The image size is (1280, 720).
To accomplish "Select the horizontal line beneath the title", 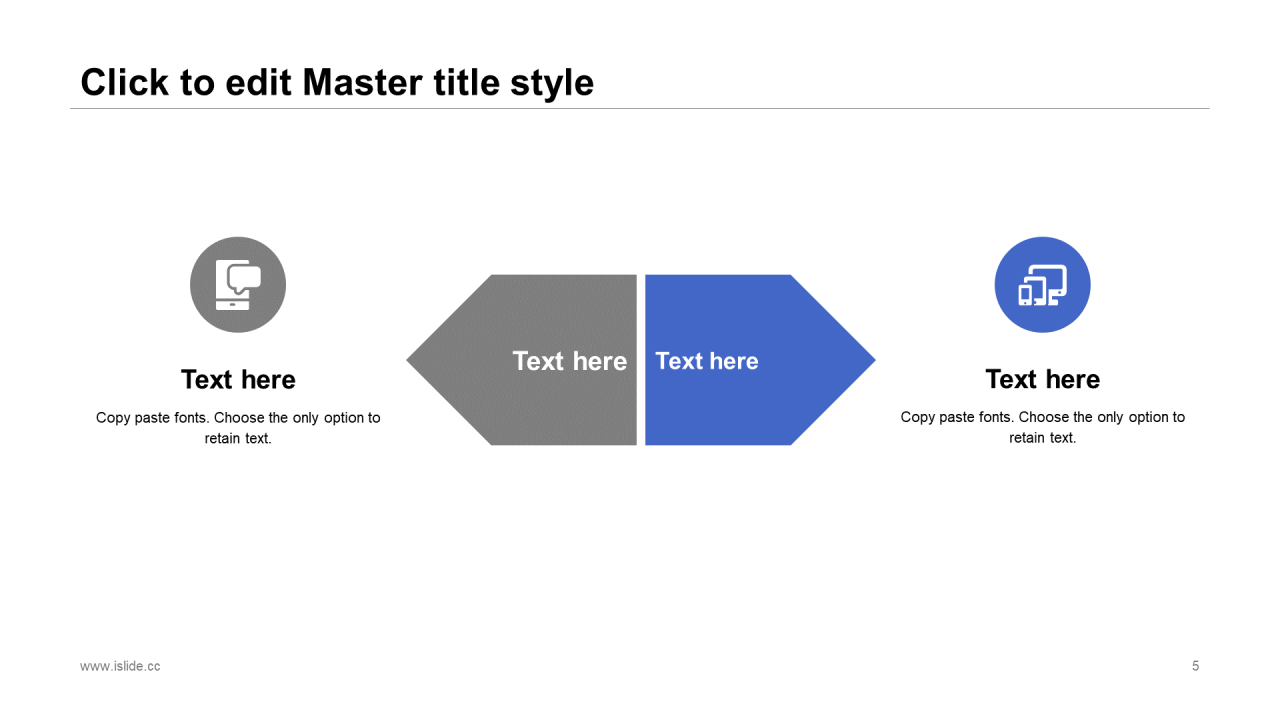I will [640, 108].
